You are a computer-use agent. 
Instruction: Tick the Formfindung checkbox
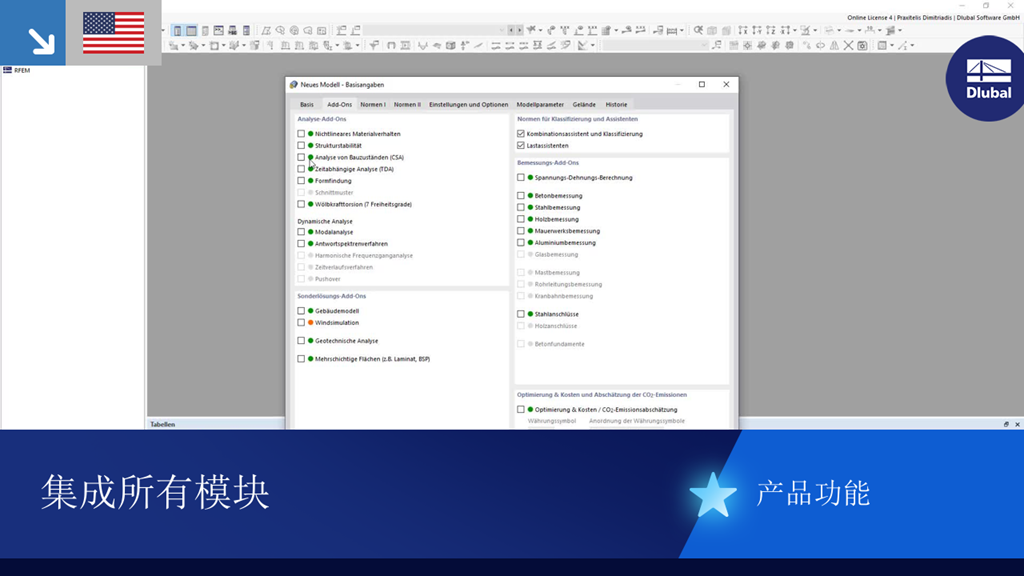pos(301,181)
